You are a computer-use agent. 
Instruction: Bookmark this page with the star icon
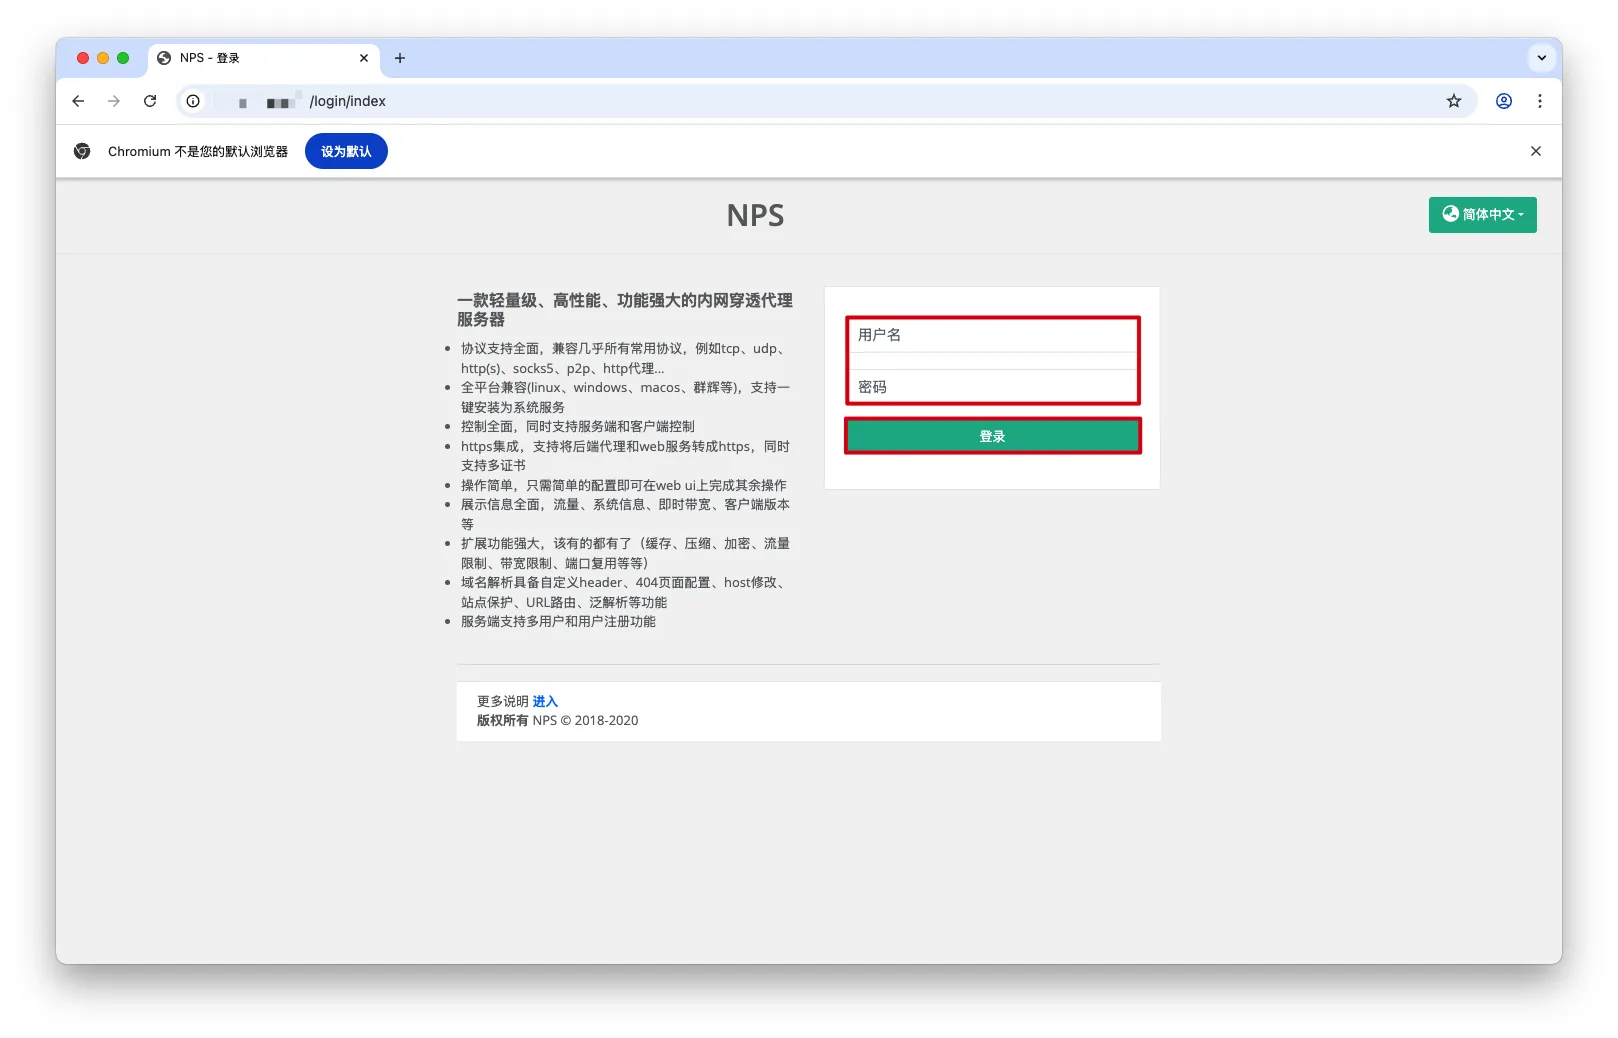1453,101
